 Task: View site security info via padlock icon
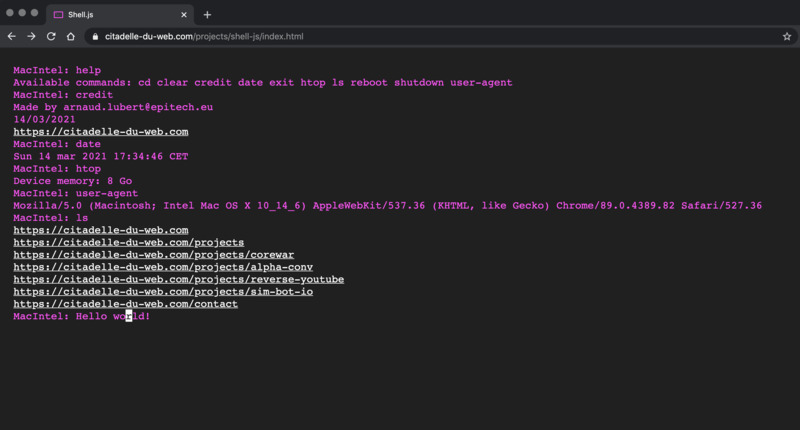pos(95,36)
